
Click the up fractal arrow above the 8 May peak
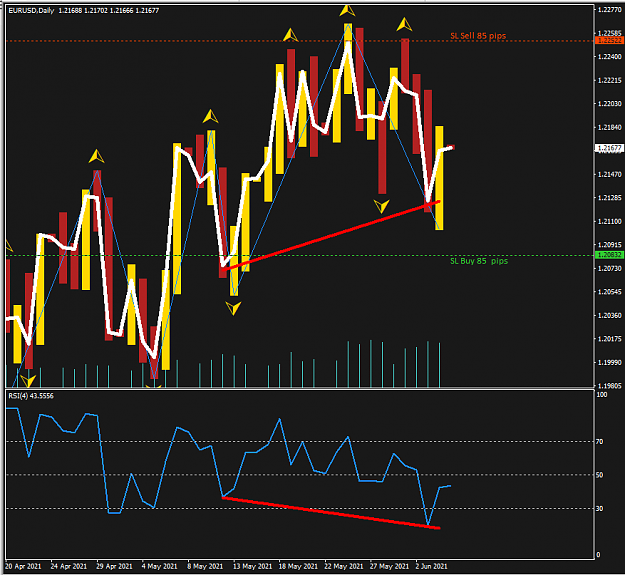point(210,116)
